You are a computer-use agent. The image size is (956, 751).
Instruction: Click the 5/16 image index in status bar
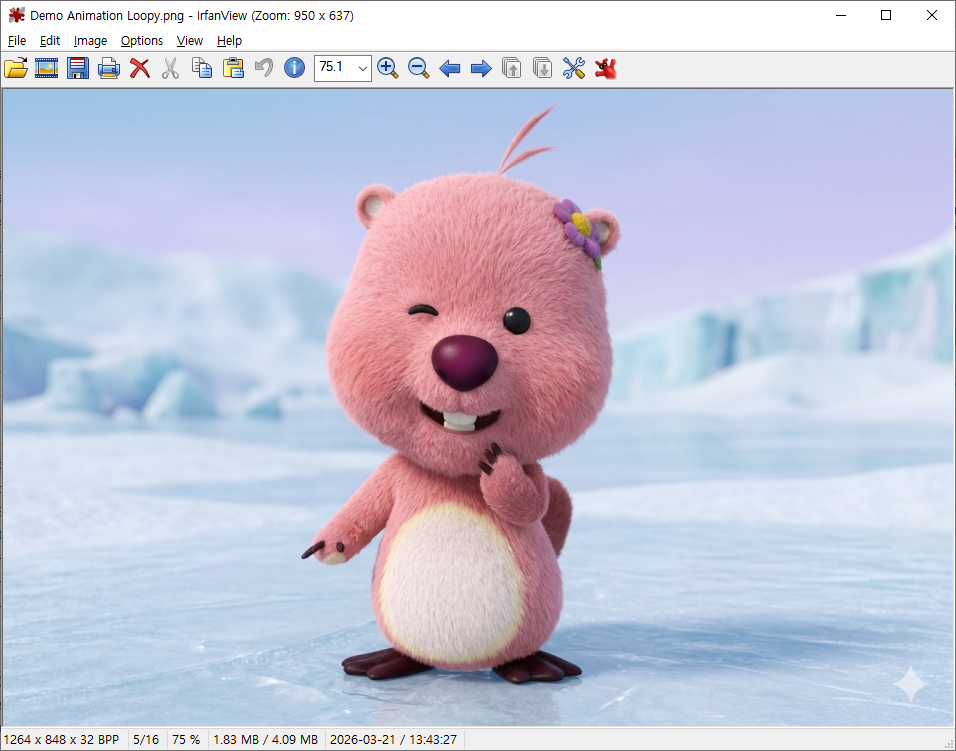[x=146, y=739]
